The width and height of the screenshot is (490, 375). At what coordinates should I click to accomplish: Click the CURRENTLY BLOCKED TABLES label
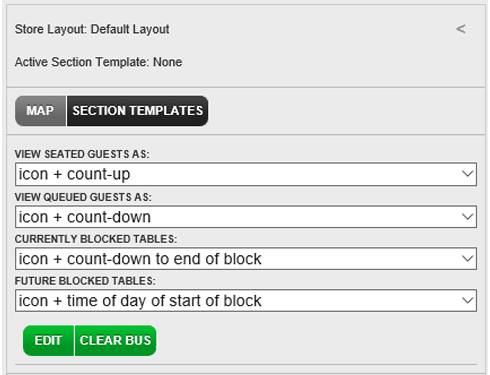coord(96,239)
